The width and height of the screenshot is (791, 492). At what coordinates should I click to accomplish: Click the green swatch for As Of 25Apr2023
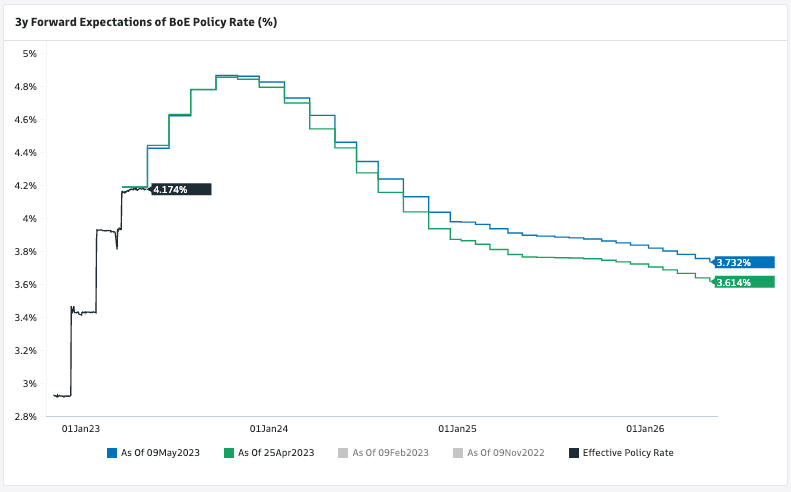(x=229, y=453)
